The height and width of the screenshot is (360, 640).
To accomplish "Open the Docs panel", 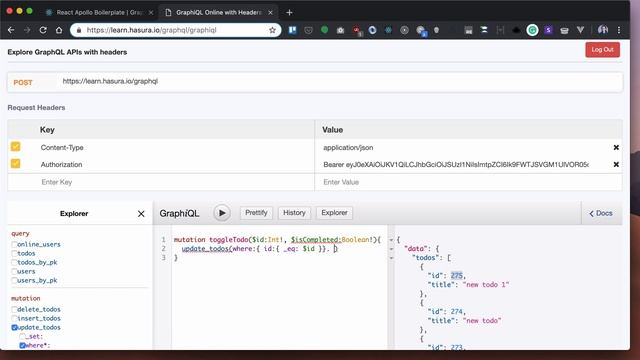I will (601, 213).
